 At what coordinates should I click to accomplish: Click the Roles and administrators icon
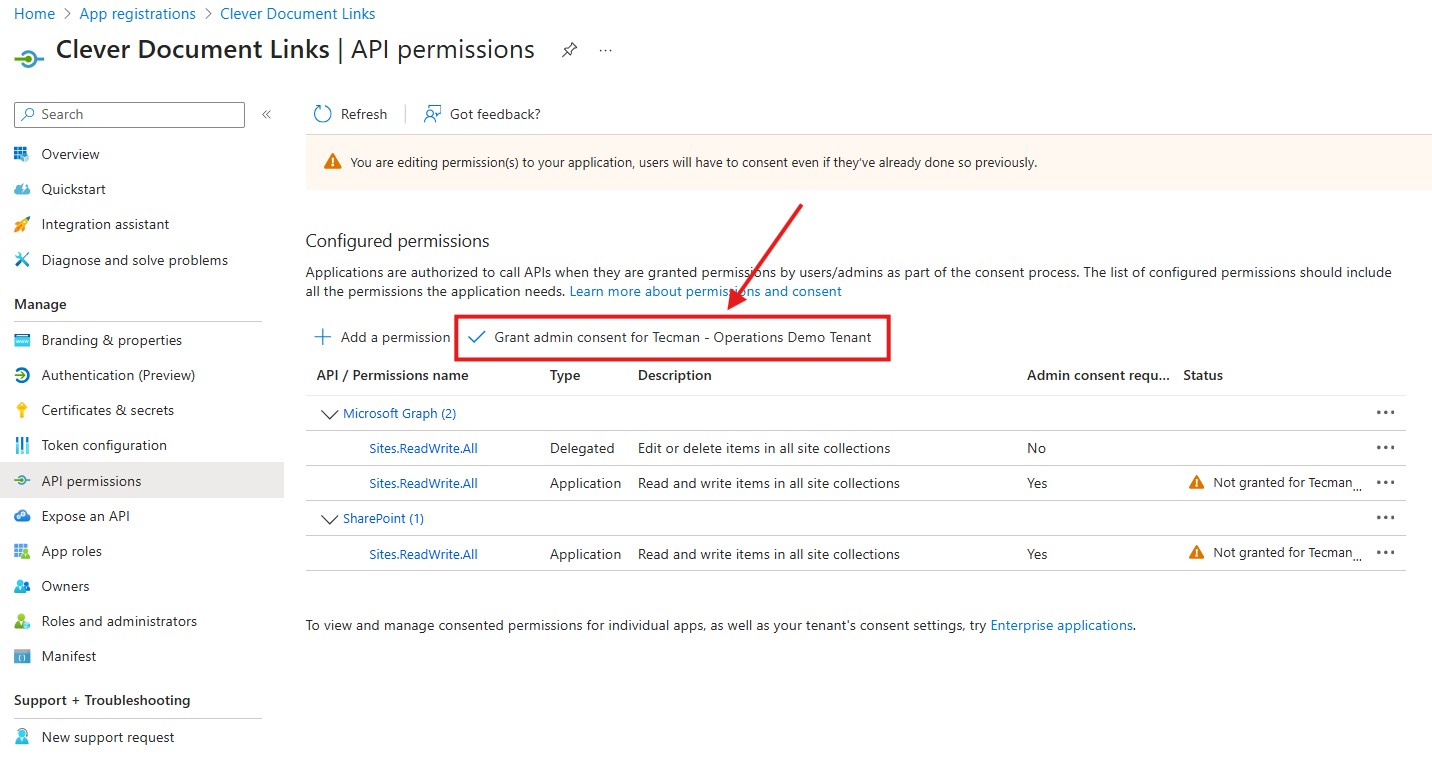tap(22, 621)
